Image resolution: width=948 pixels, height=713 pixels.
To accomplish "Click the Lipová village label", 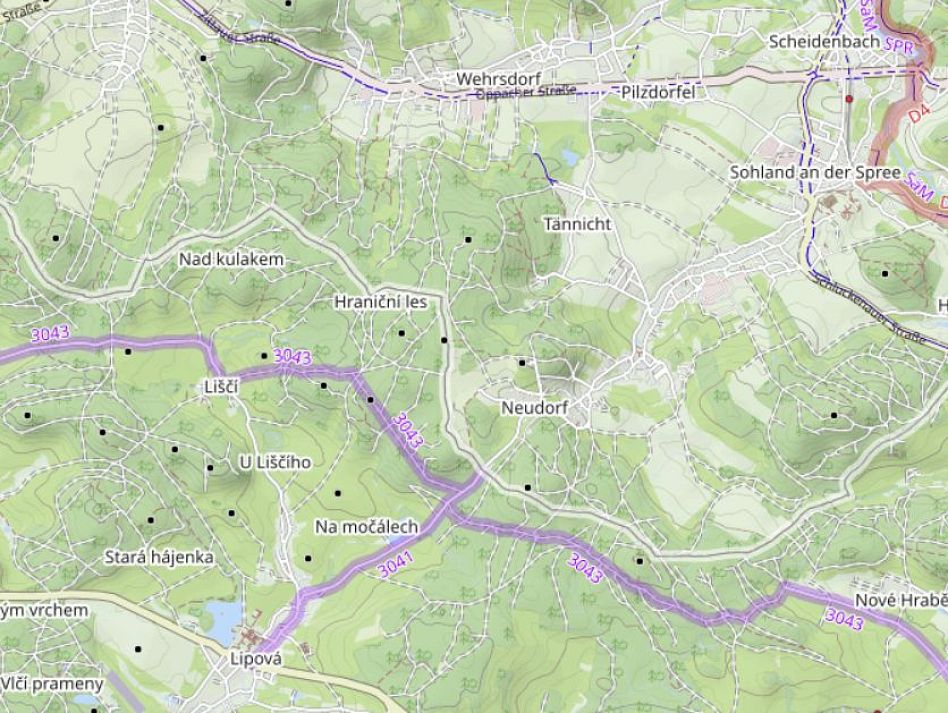I will tap(256, 659).
